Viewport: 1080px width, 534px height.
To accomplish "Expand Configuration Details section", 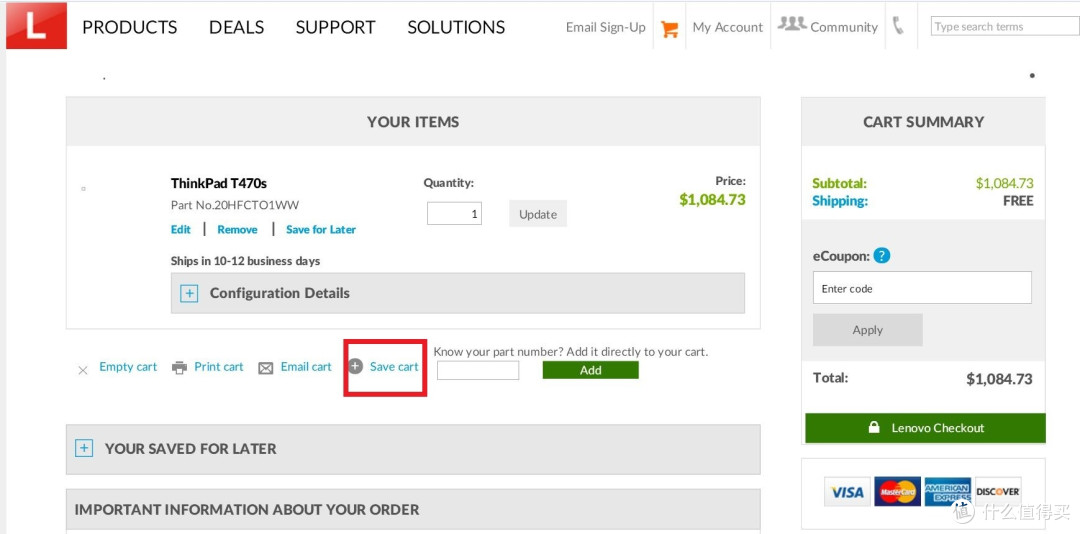I will coord(189,294).
